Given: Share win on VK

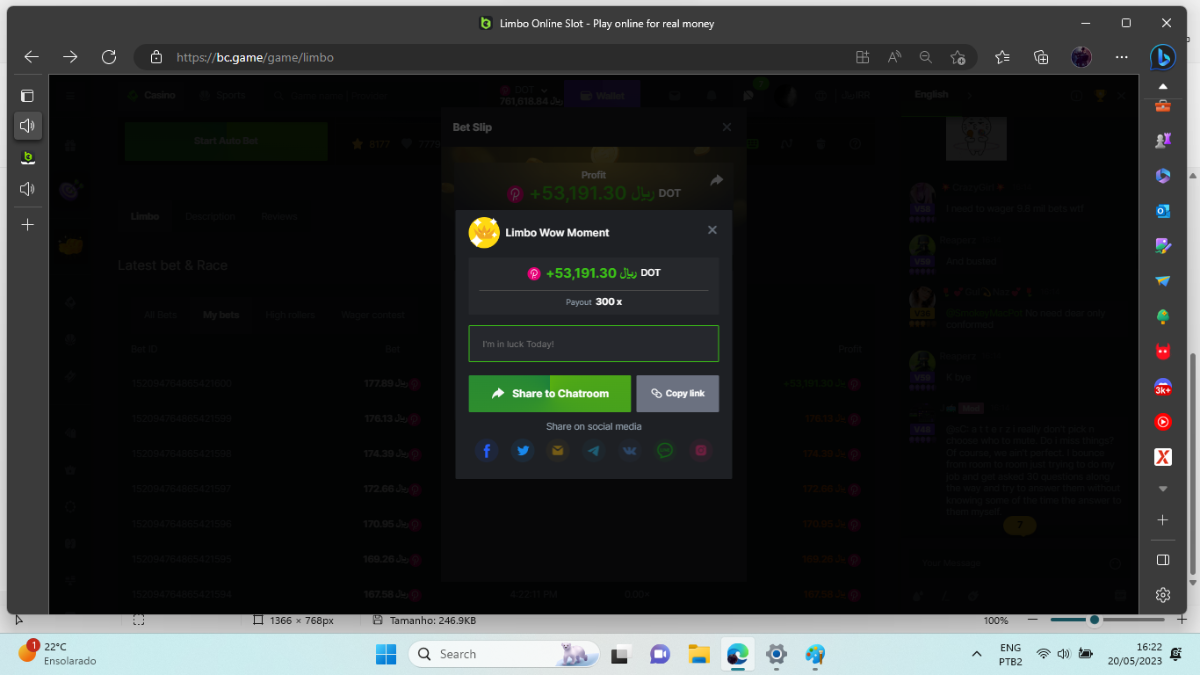Looking at the screenshot, I should point(630,451).
